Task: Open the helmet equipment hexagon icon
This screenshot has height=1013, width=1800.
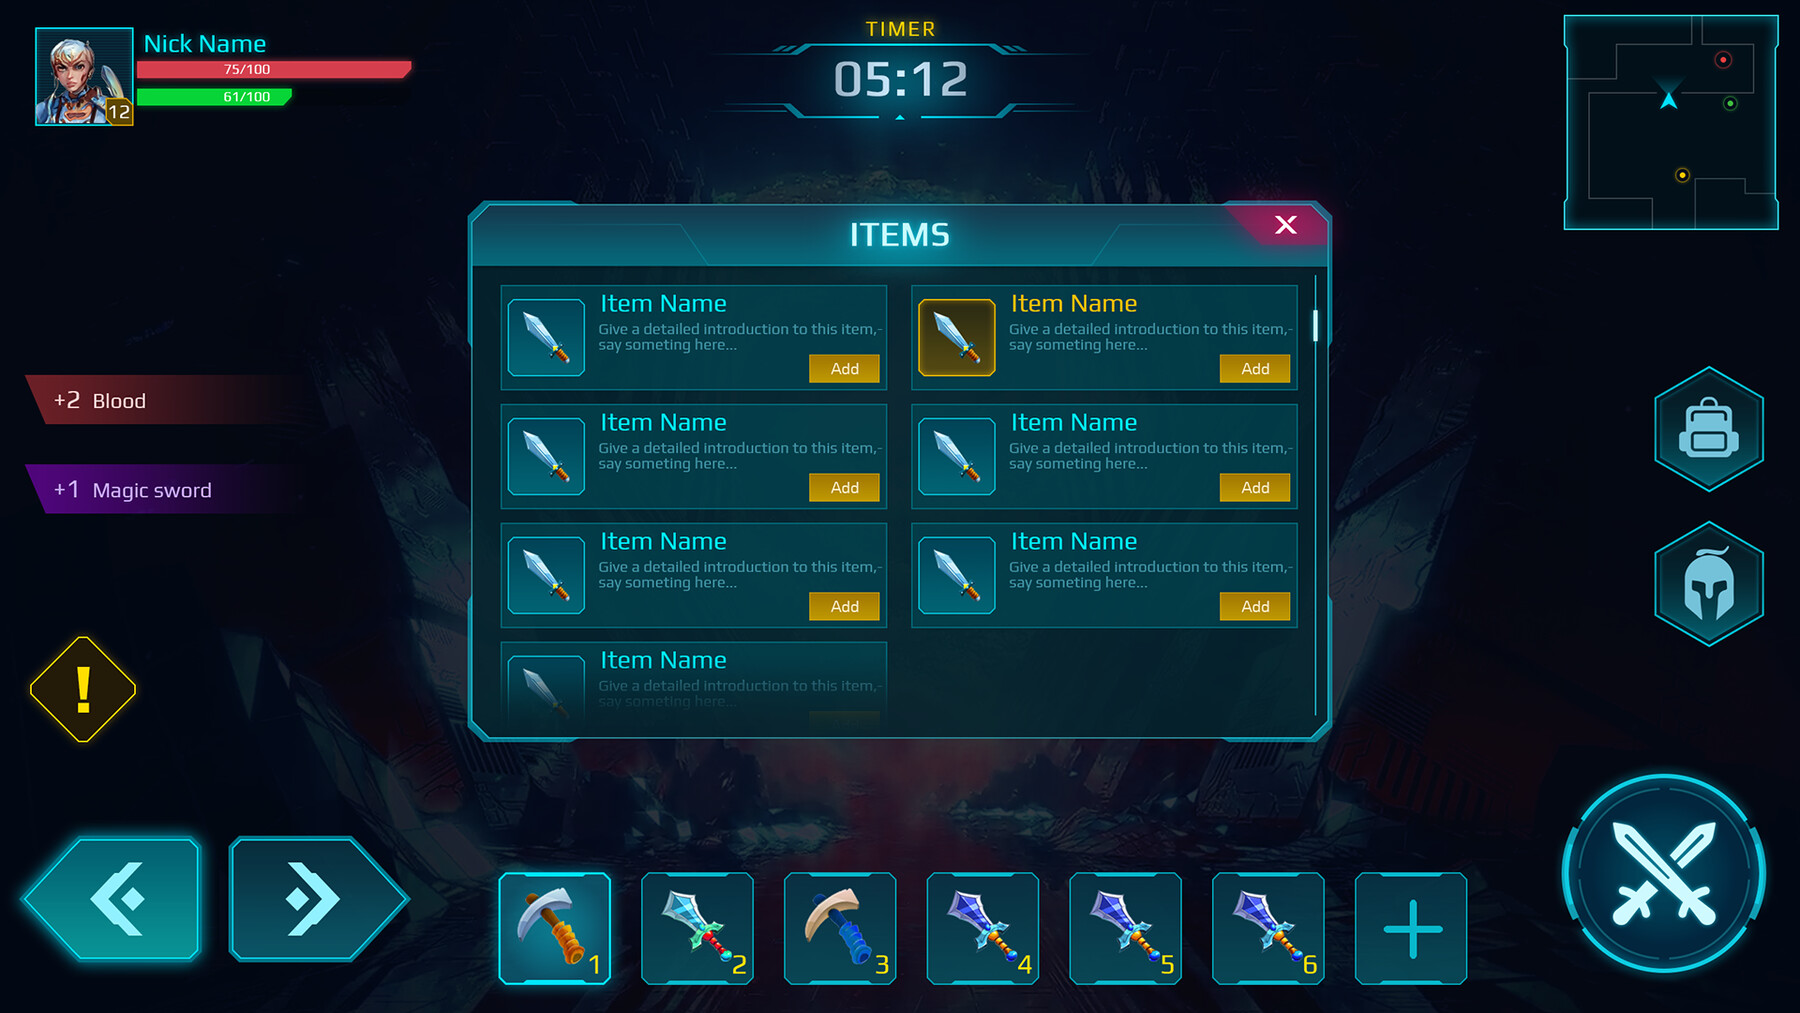Action: click(x=1708, y=584)
